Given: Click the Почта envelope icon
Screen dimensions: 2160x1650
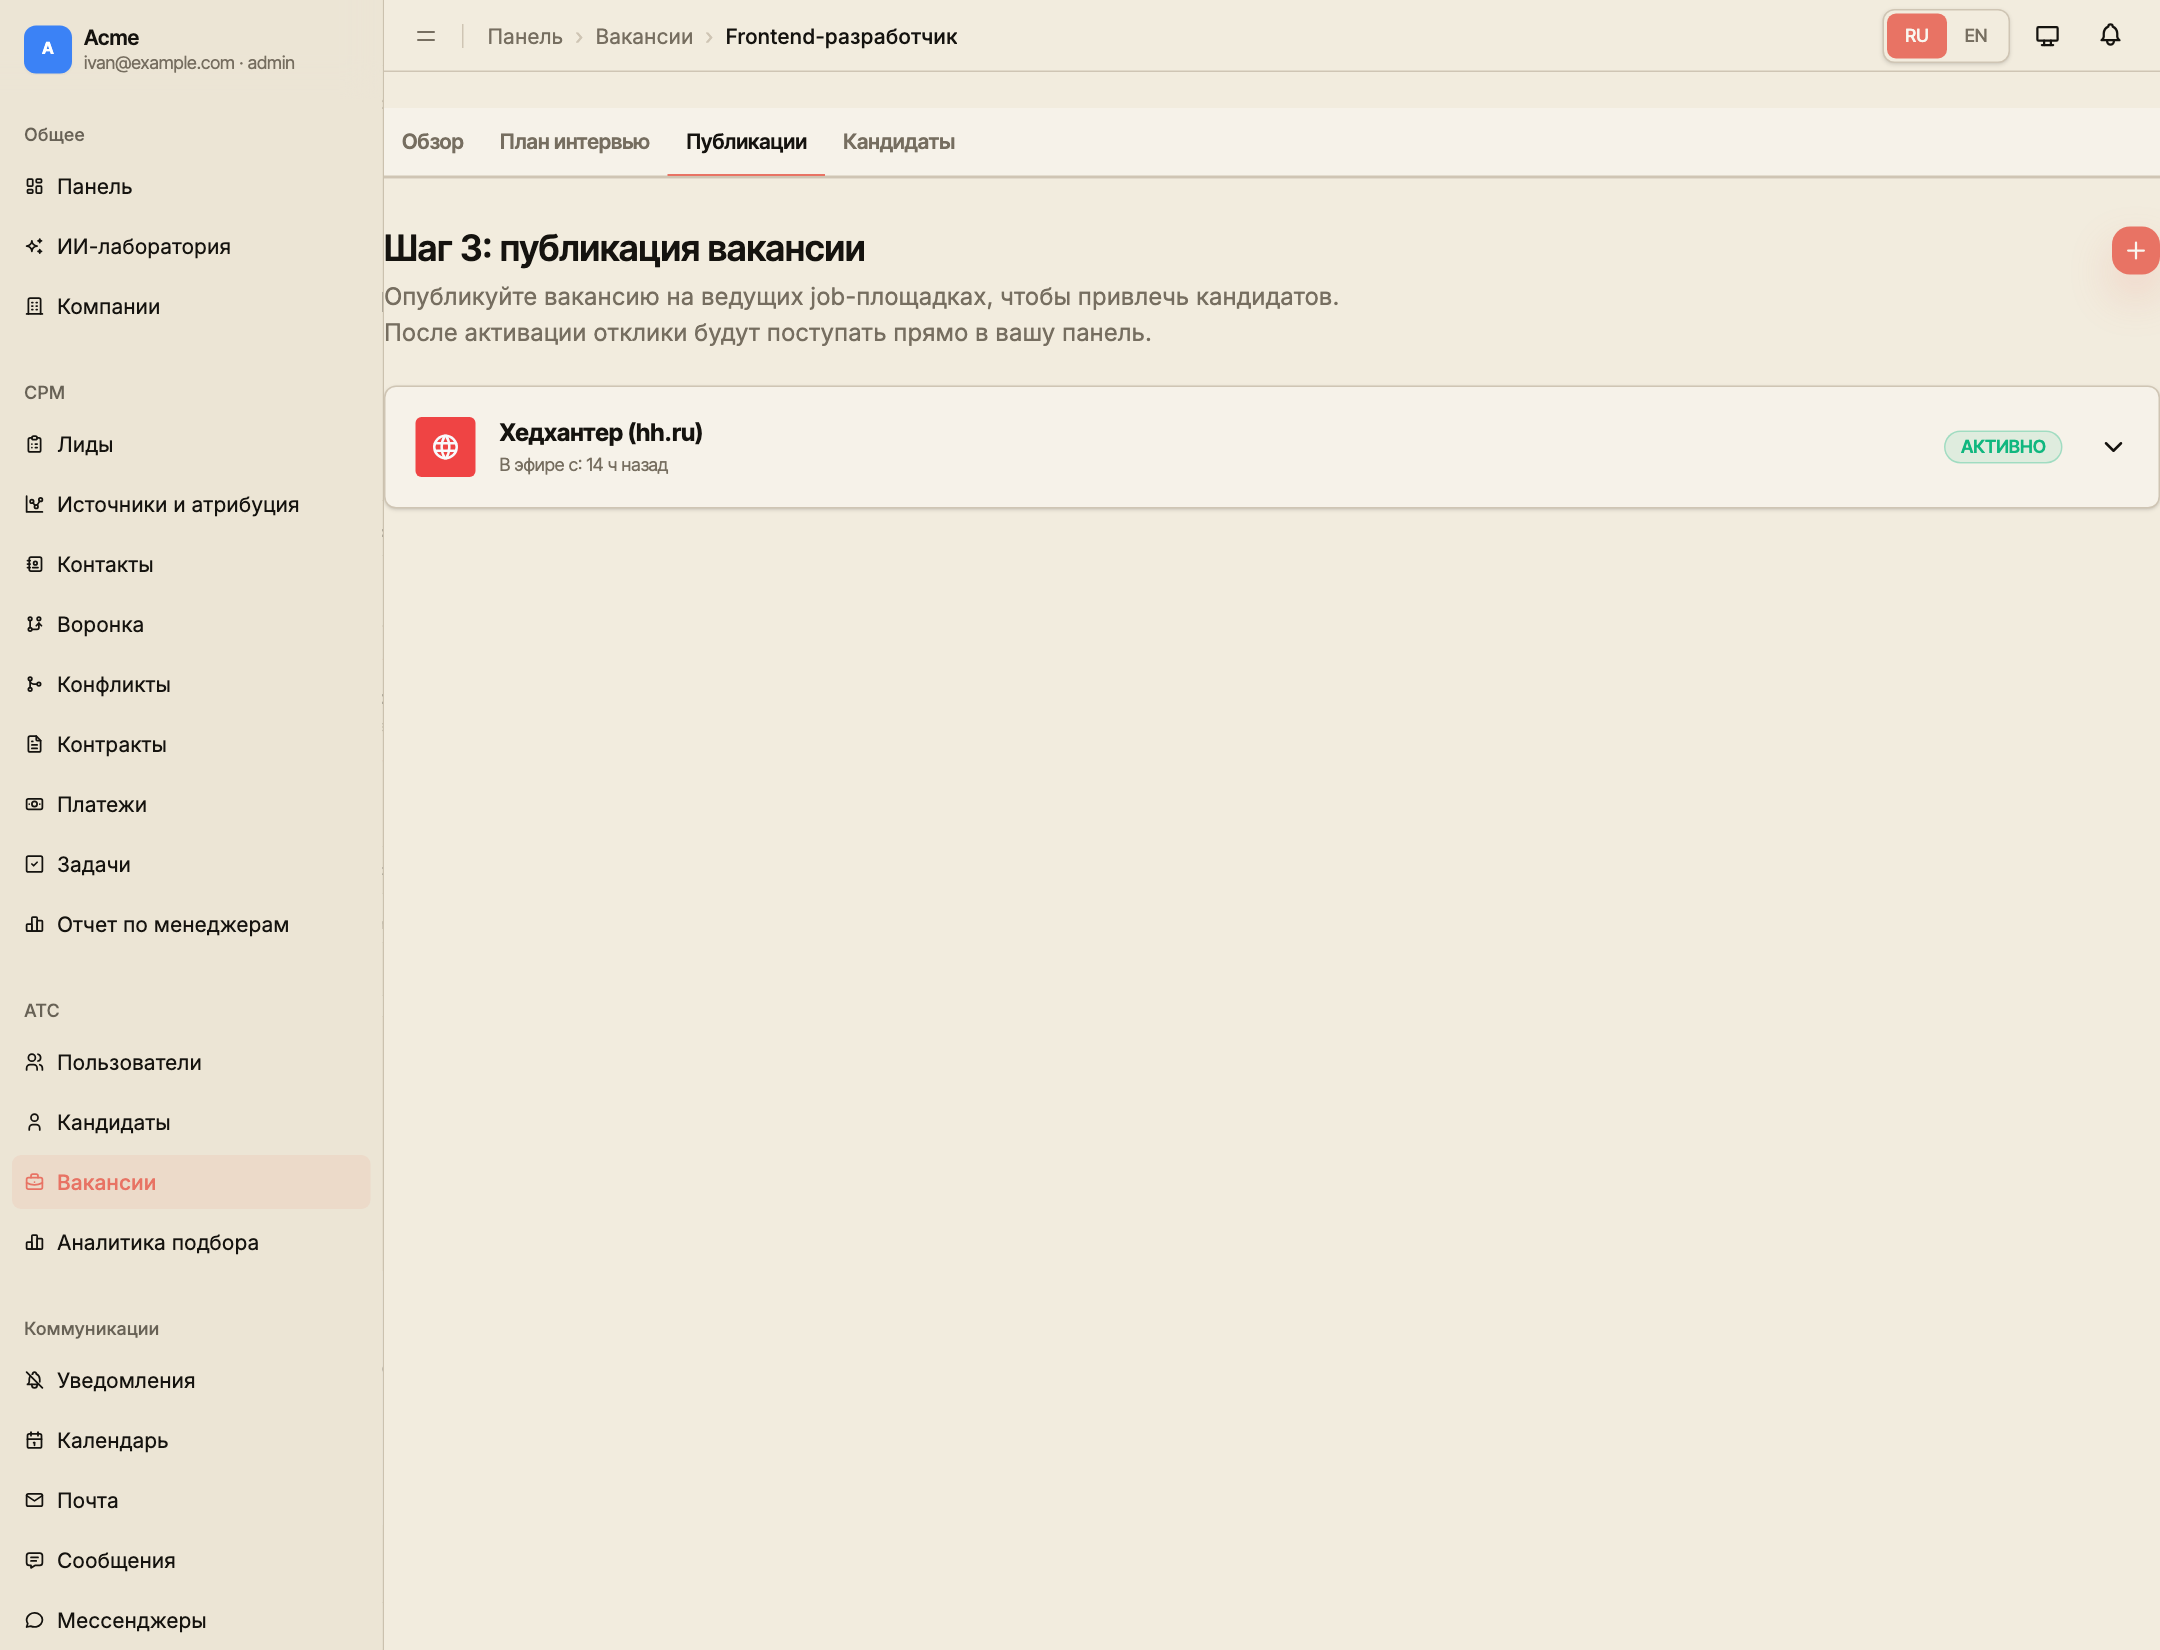Looking at the screenshot, I should pos(35,1501).
